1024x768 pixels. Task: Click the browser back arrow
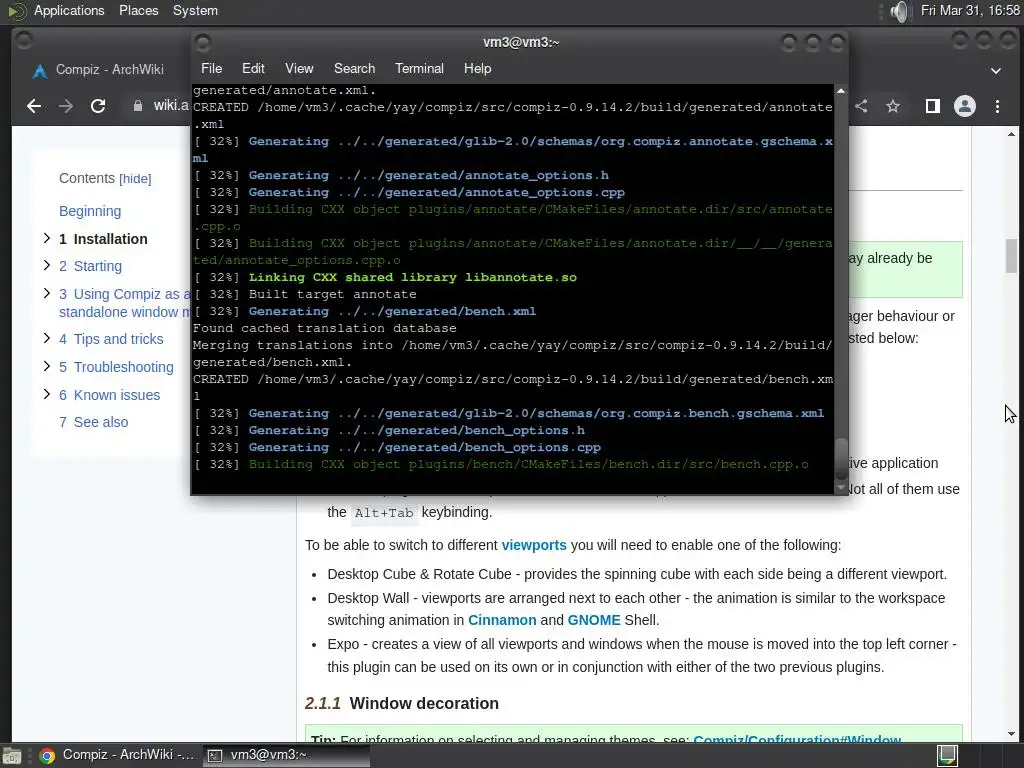(34, 106)
